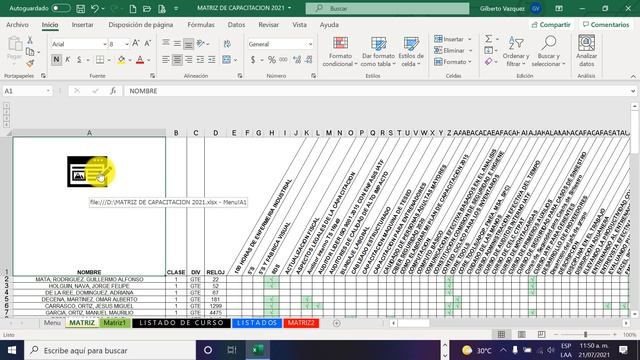The width and height of the screenshot is (640, 360).
Task: Toggle Bold formatting (N)
Action: (56, 60)
